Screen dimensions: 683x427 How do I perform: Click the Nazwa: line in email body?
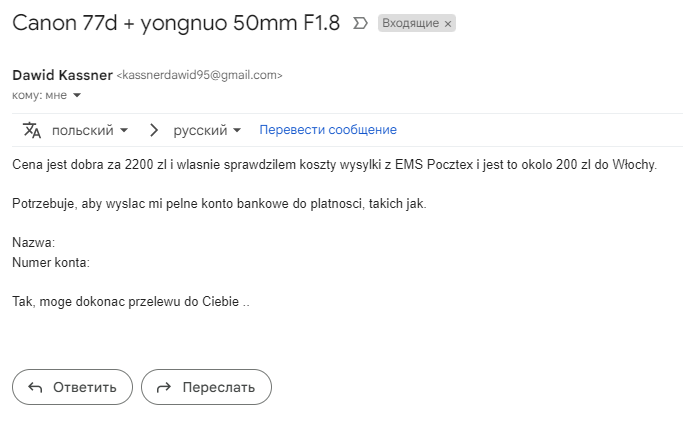(34, 242)
